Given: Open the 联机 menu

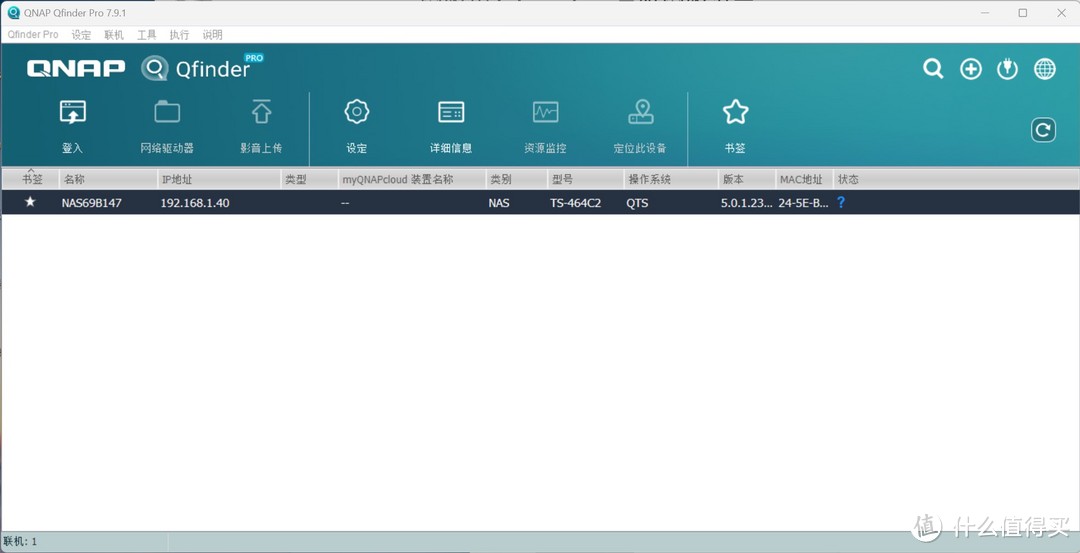Looking at the screenshot, I should coord(114,34).
